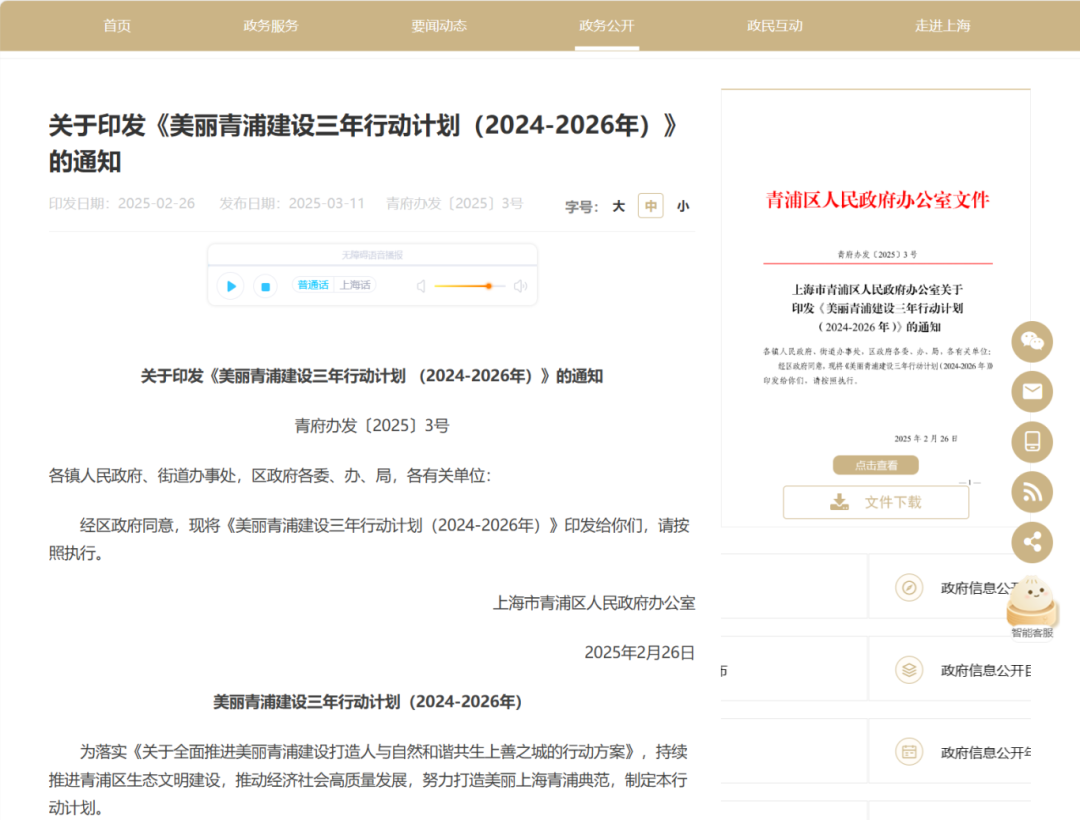Open the 智能客服 chatbot mascot
This screenshot has height=820, width=1080.
click(x=1033, y=602)
